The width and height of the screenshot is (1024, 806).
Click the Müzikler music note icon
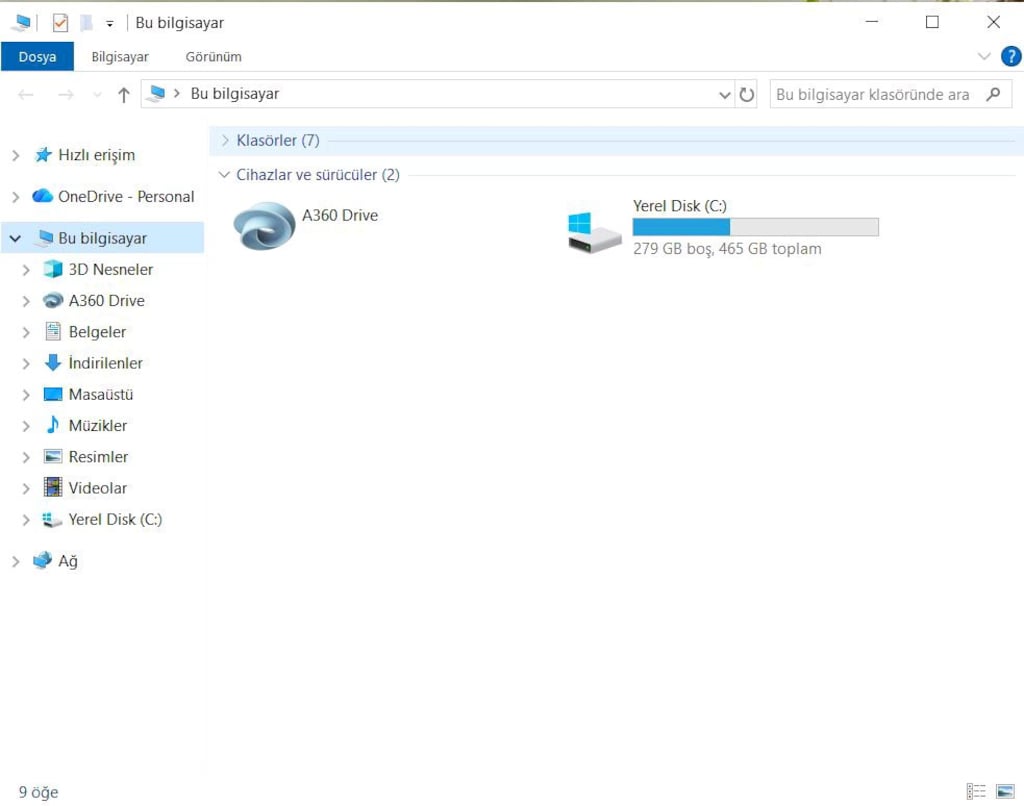tap(53, 425)
